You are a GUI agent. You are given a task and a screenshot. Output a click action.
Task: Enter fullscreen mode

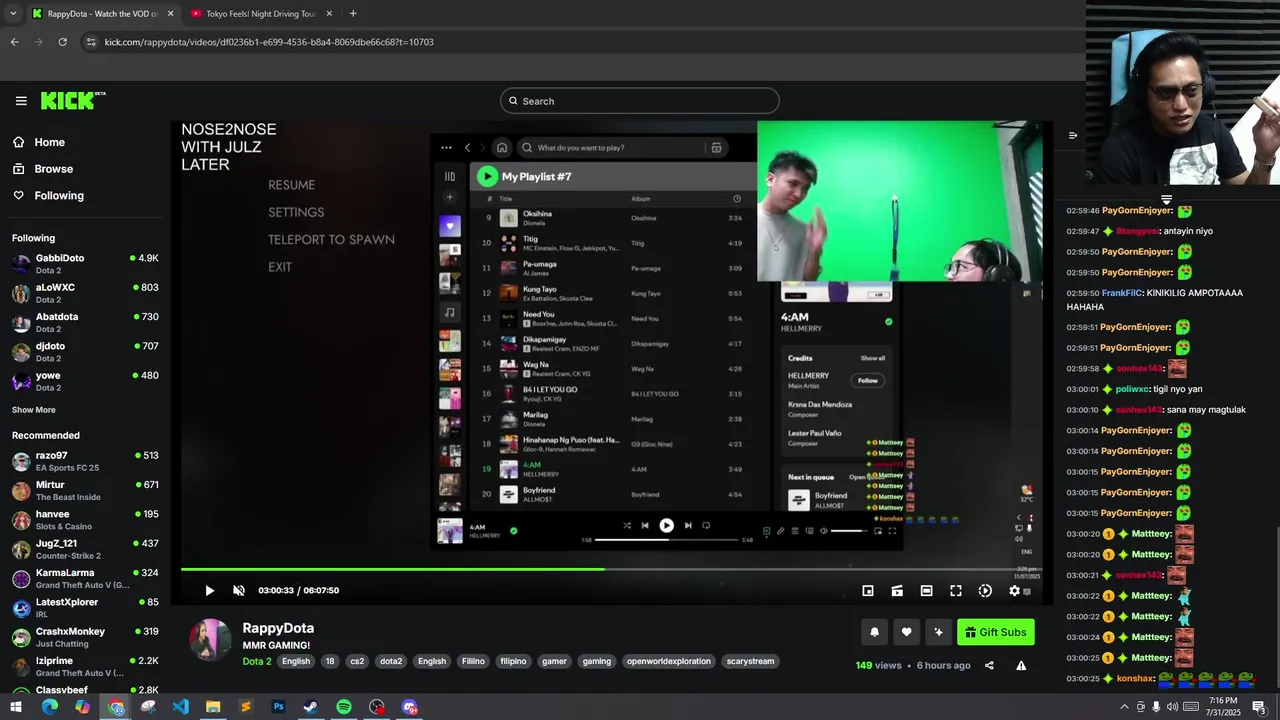click(956, 591)
